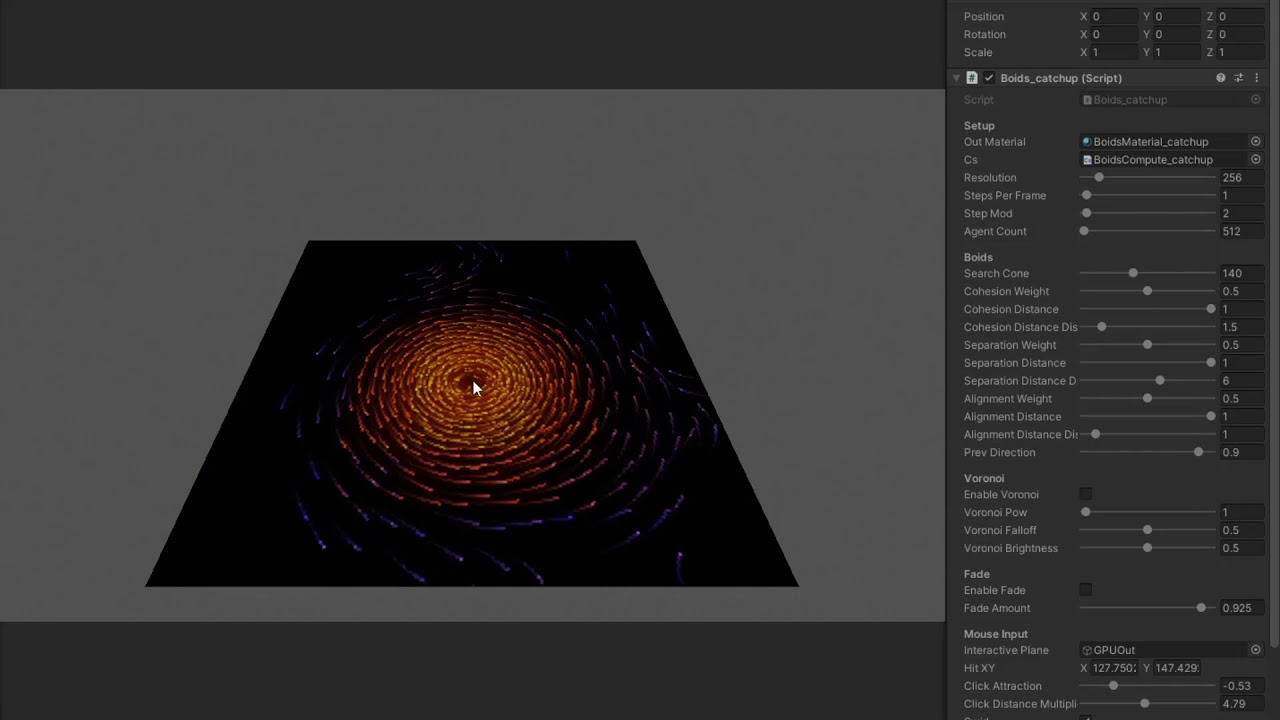Click the "Cohesion Distance Dis" property label

1021,328
